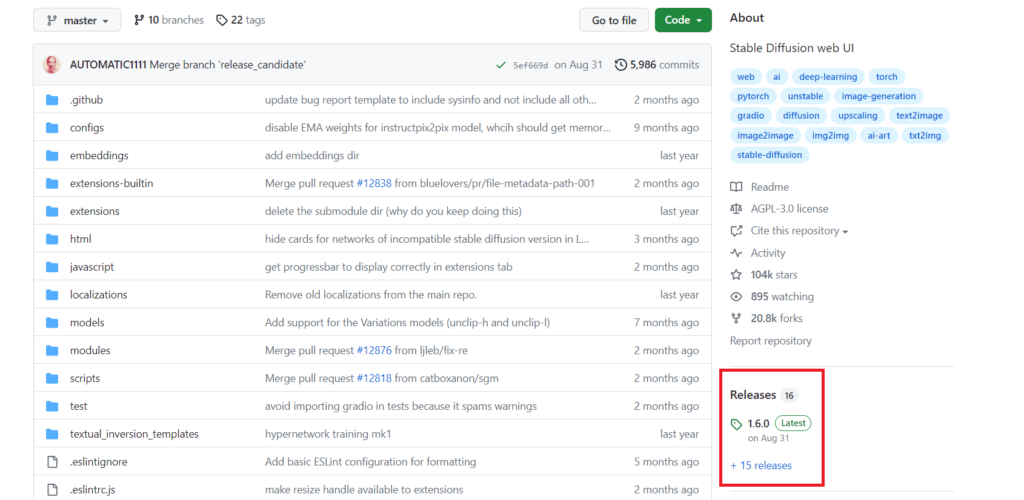Open the AGPL-3.0 license link

click(x=790, y=209)
